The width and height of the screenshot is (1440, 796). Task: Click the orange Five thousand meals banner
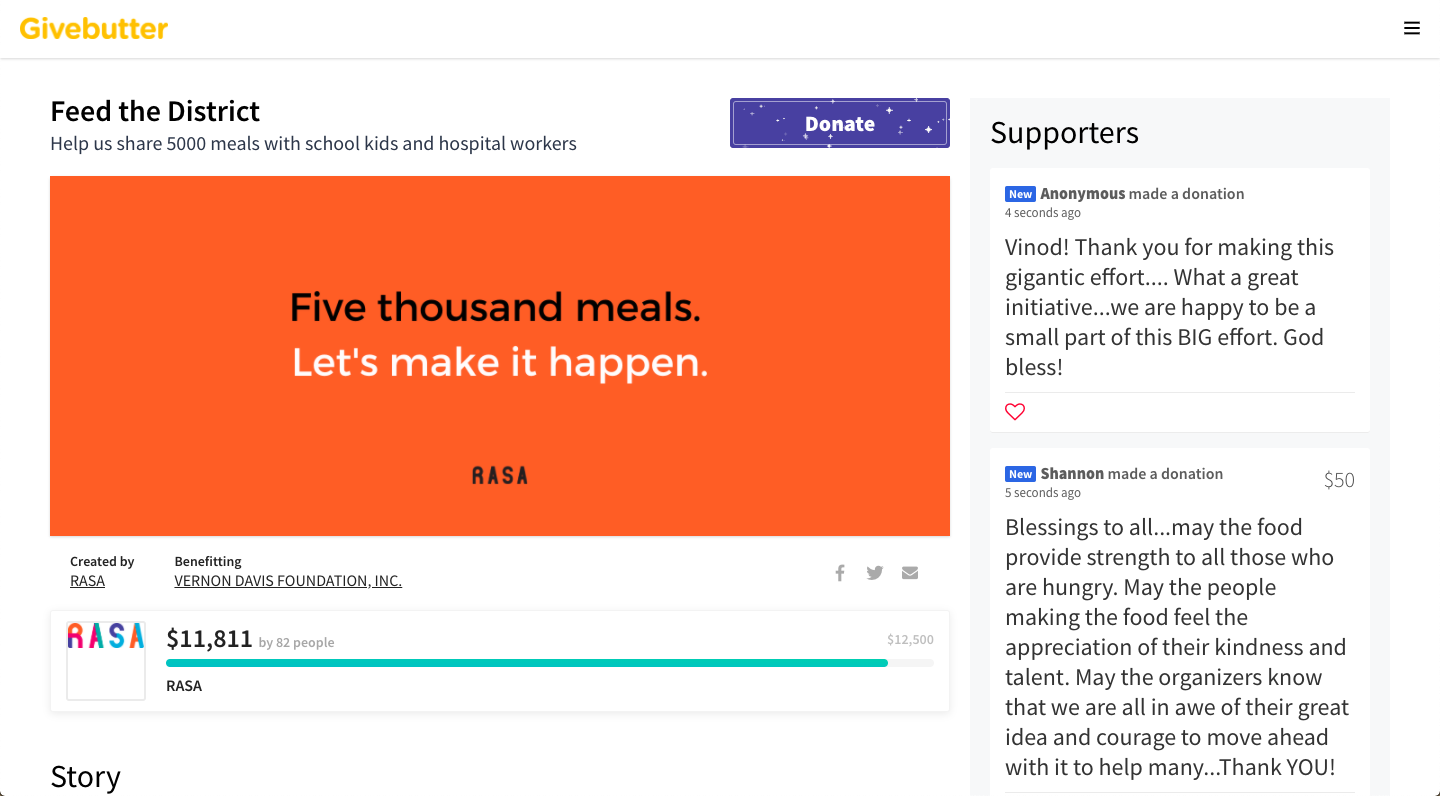tap(500, 356)
